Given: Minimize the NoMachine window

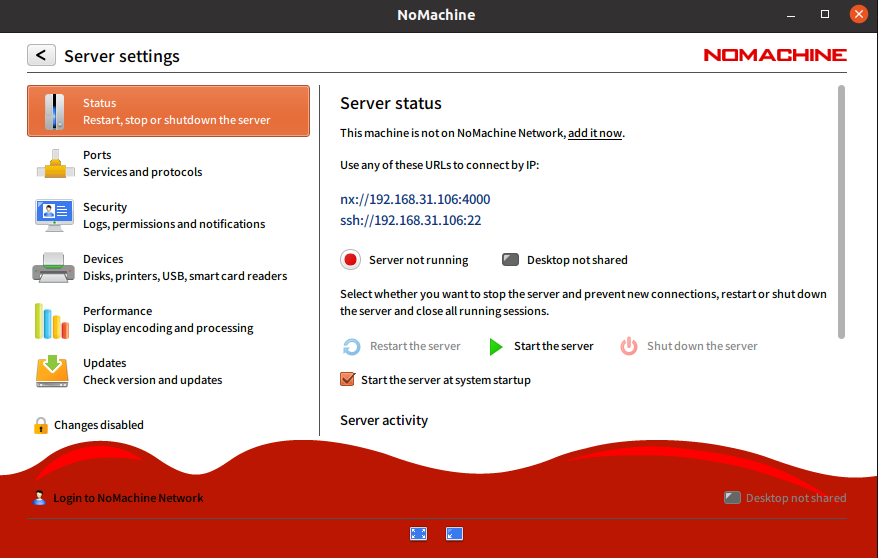Looking at the screenshot, I should click(791, 15).
